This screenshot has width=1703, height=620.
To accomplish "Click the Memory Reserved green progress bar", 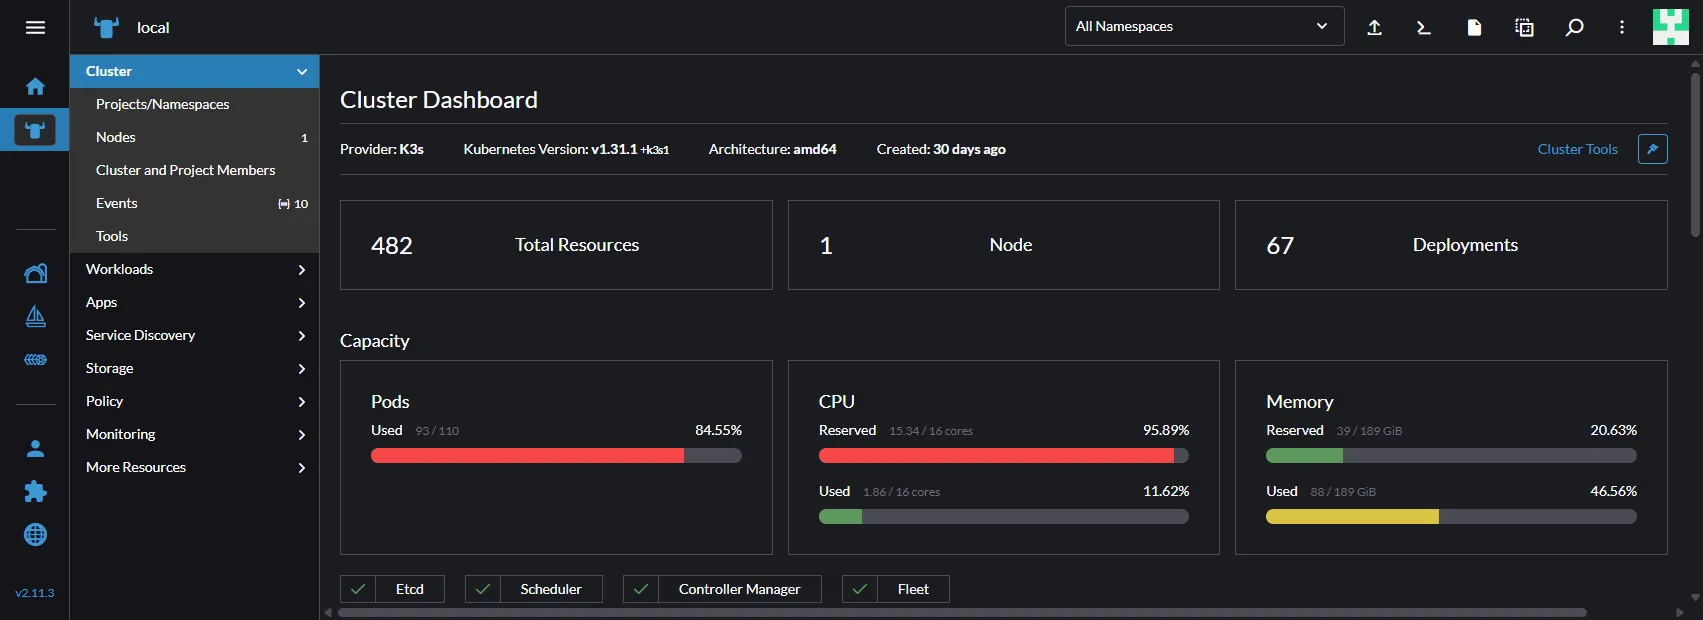I will tap(1451, 456).
